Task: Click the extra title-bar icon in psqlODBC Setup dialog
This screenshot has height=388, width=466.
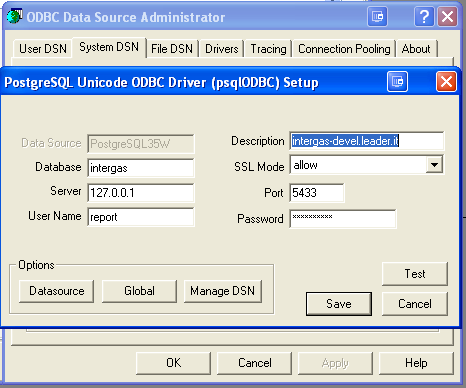Action: coord(397,81)
